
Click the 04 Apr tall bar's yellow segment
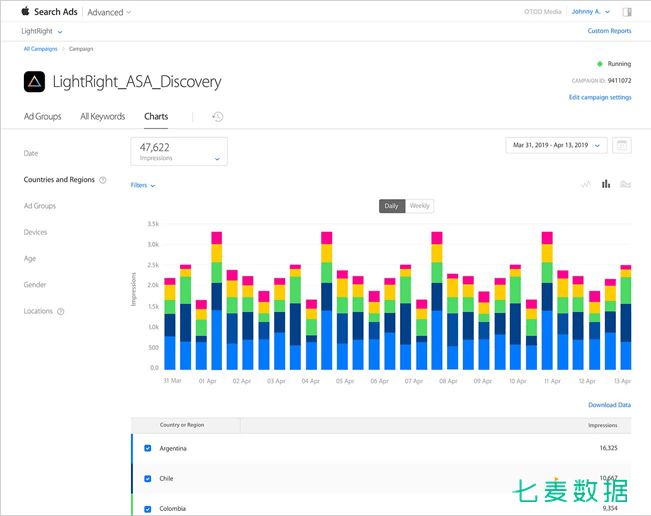pyautogui.click(x=327, y=253)
